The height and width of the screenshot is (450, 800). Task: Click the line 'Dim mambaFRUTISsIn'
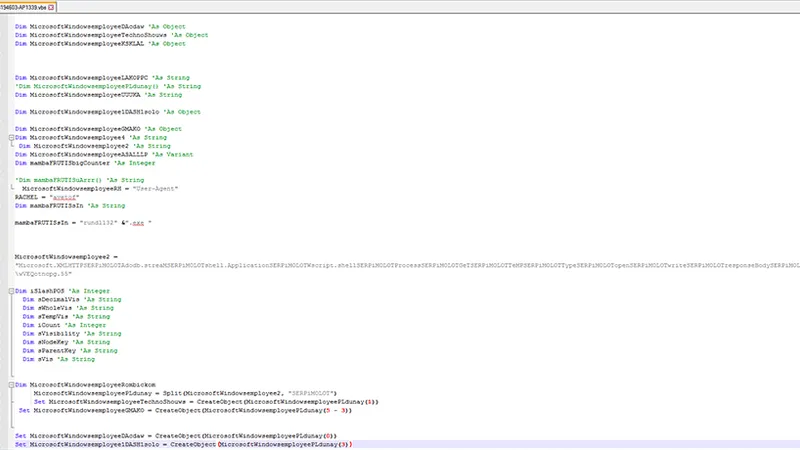coord(70,206)
